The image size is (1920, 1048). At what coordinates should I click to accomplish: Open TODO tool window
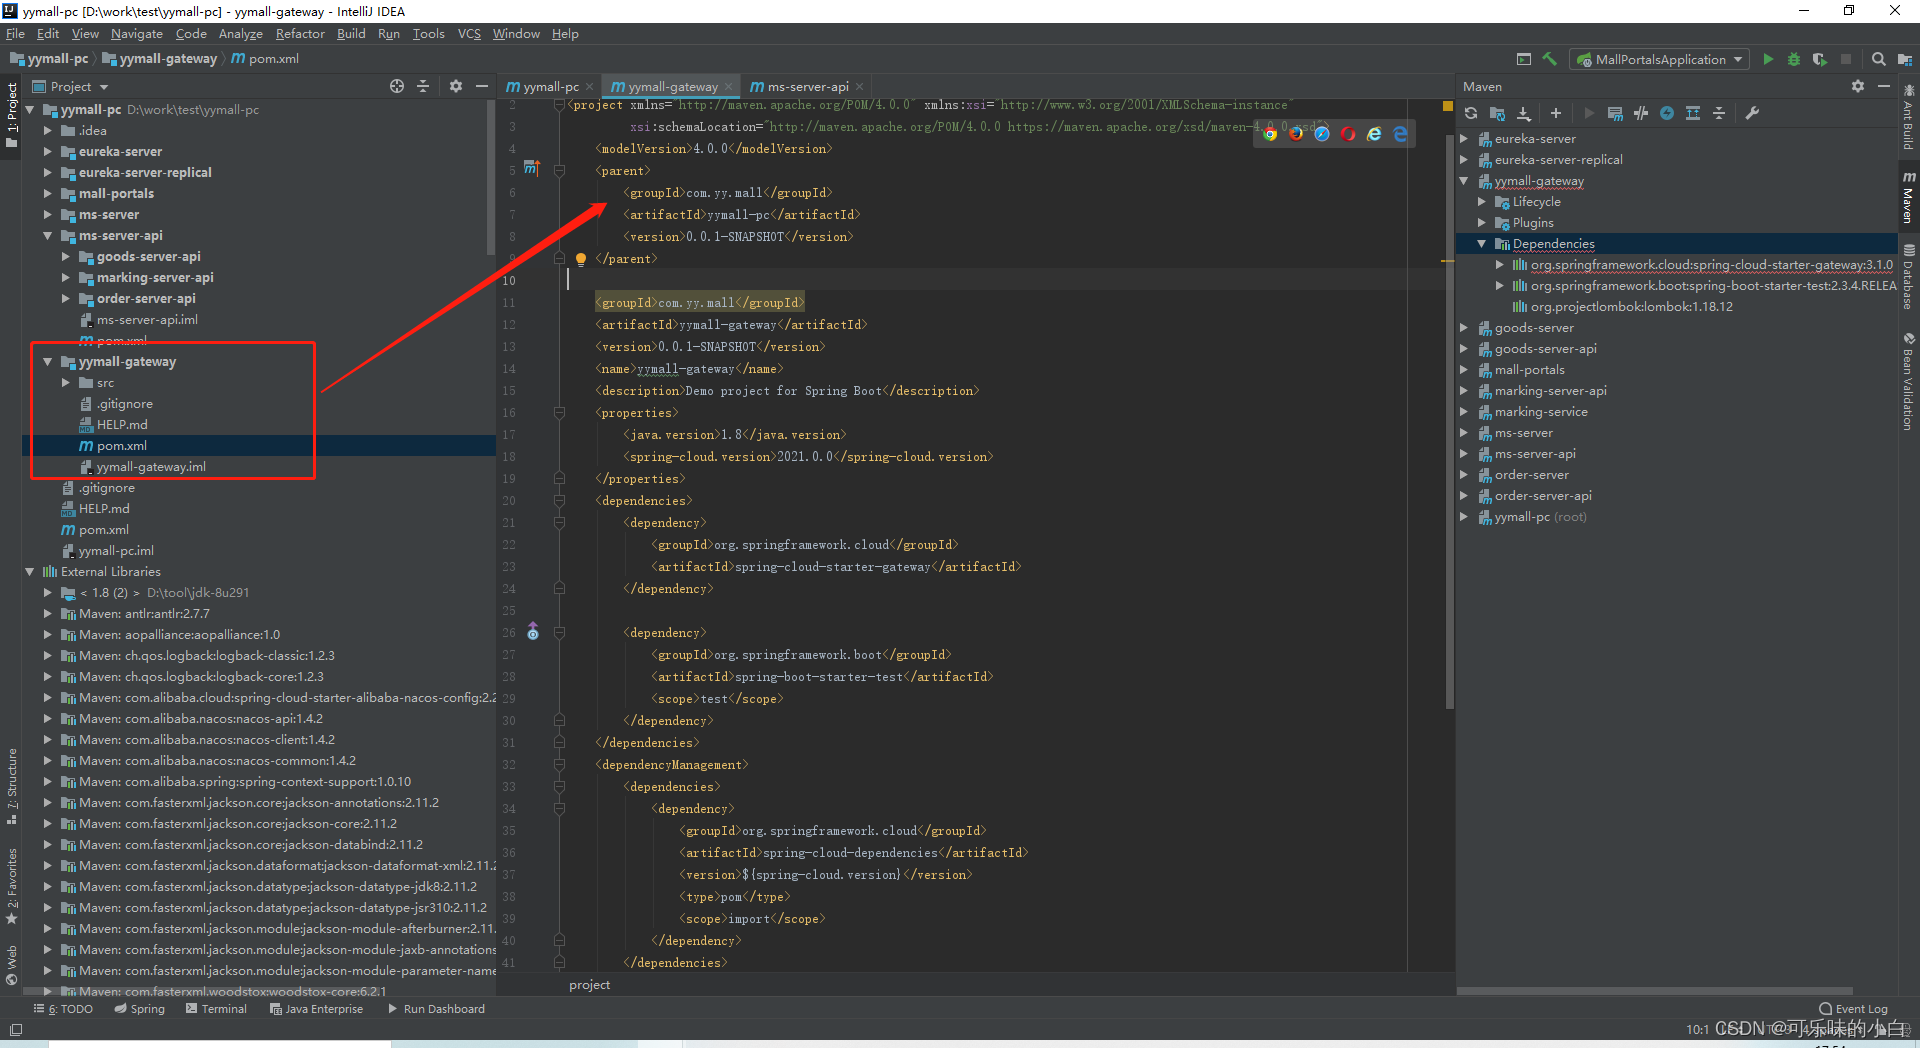coord(64,1009)
